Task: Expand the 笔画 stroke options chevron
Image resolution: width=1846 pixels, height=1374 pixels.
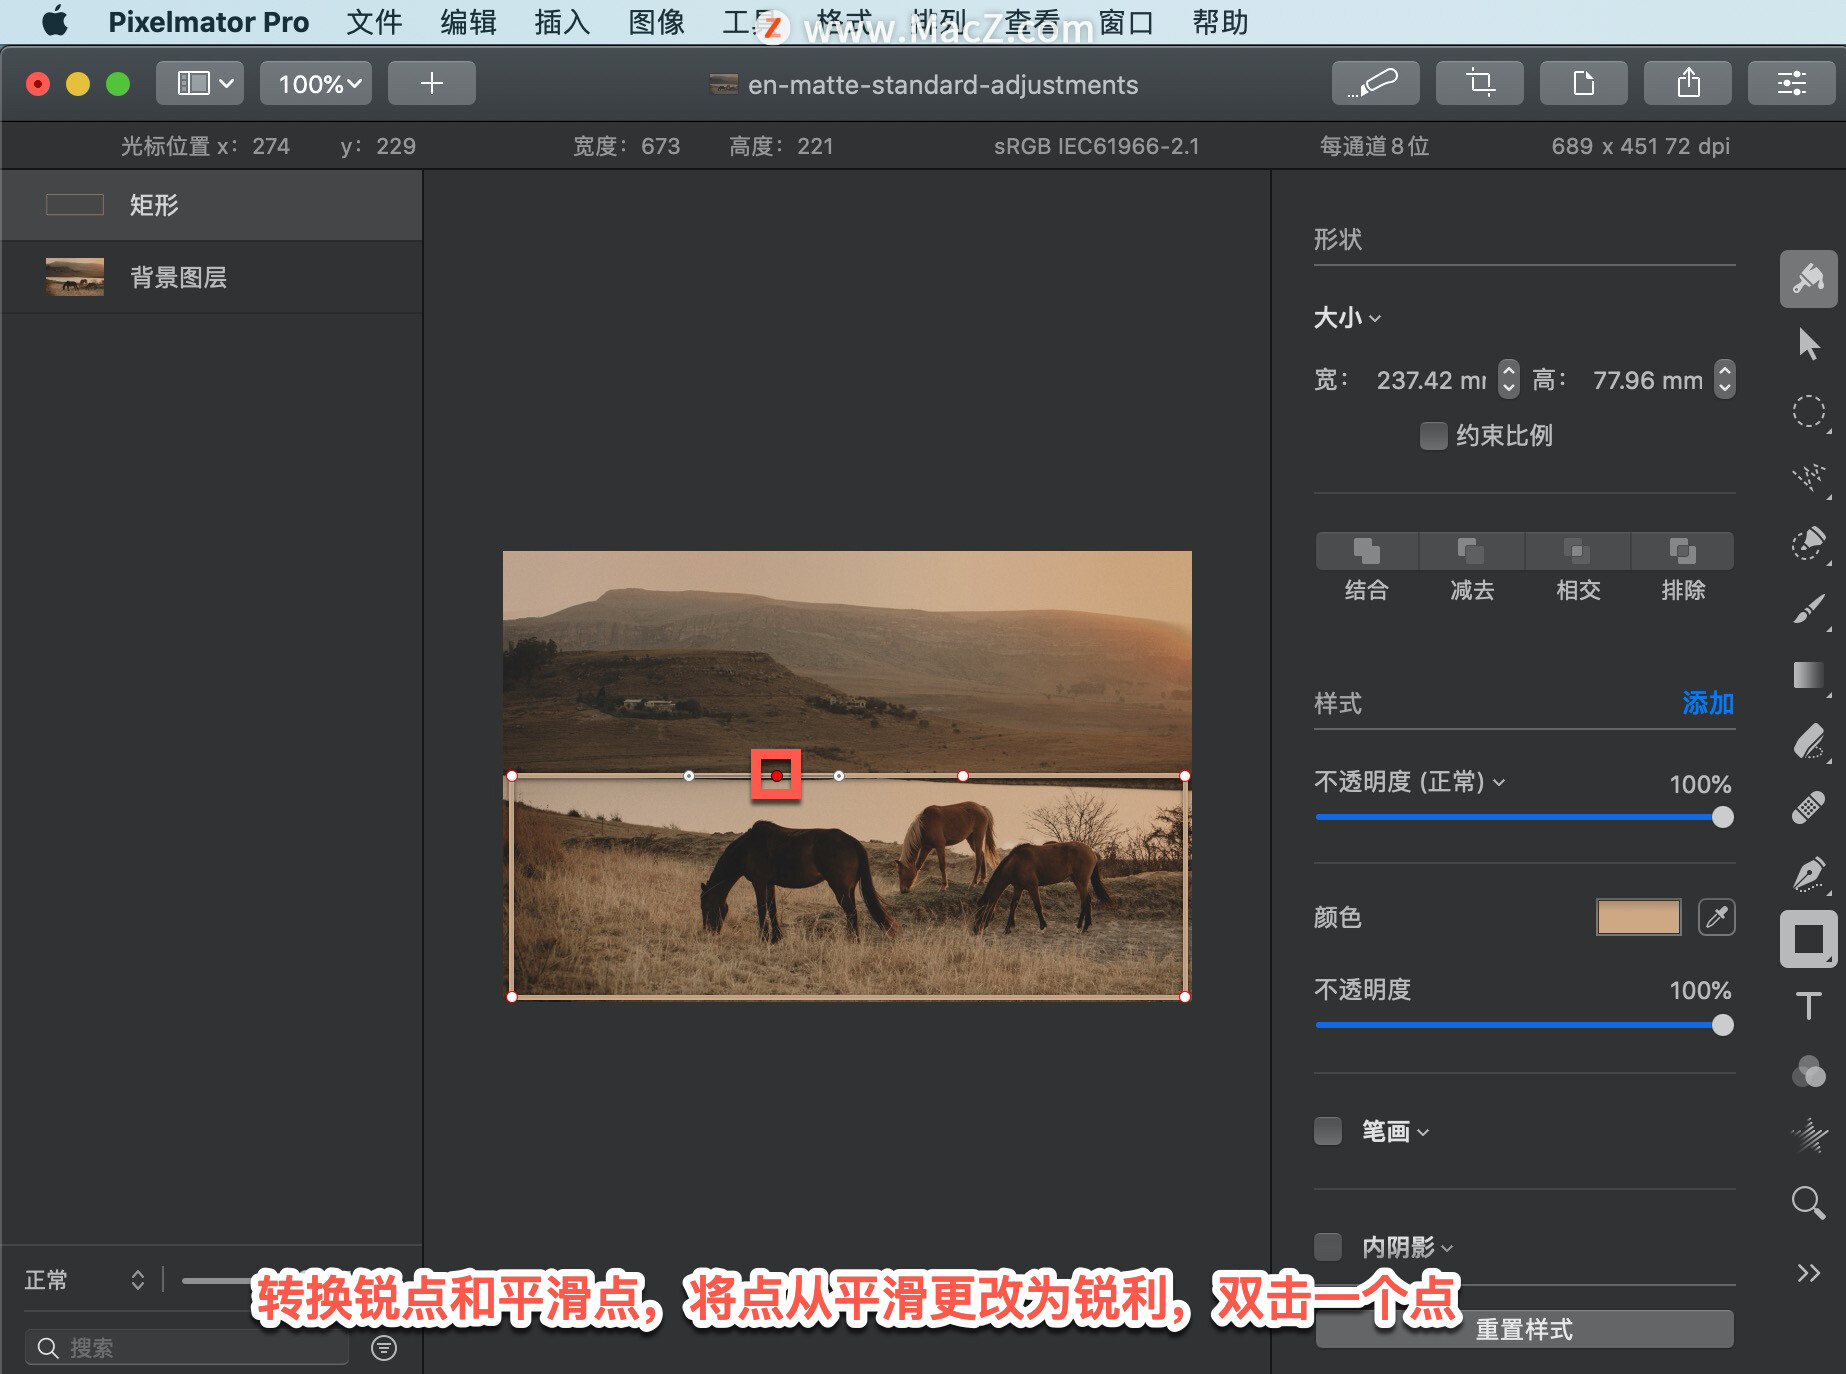Action: click(x=1423, y=1133)
